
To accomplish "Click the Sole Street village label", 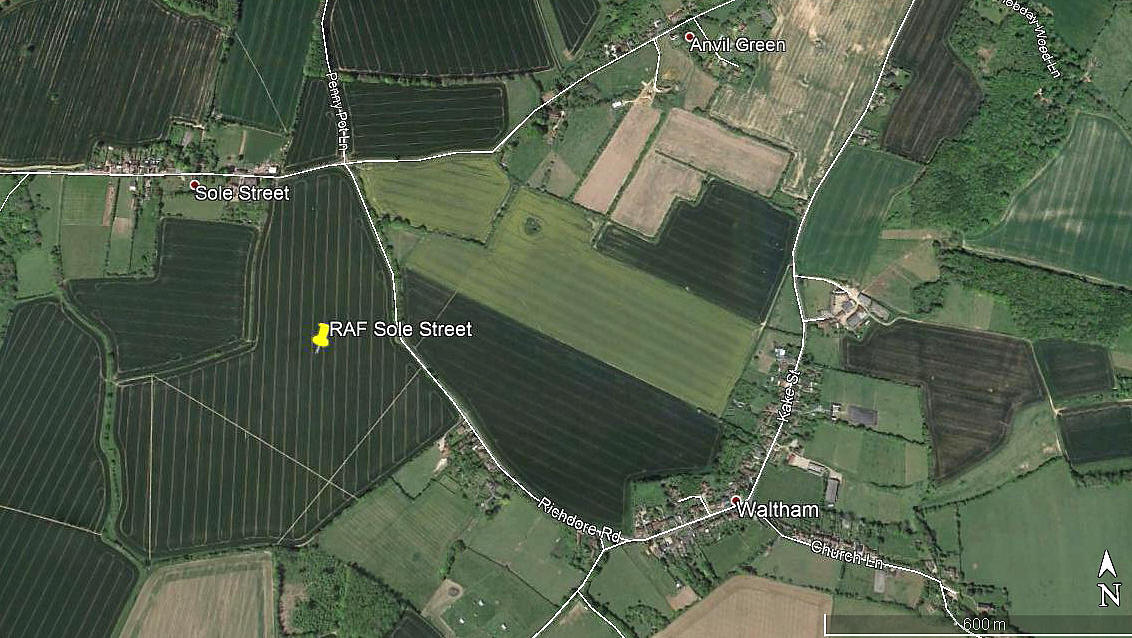I will pyautogui.click(x=243, y=193).
